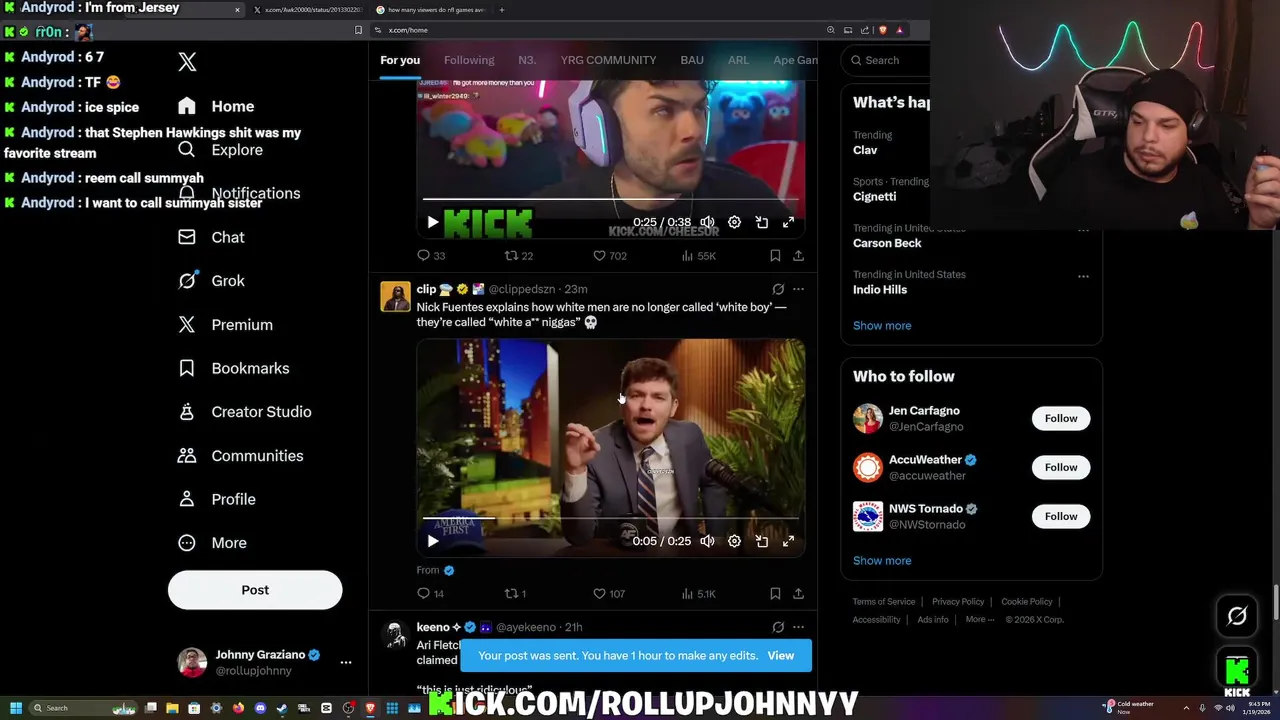Switch to the For you tab

pos(400,60)
